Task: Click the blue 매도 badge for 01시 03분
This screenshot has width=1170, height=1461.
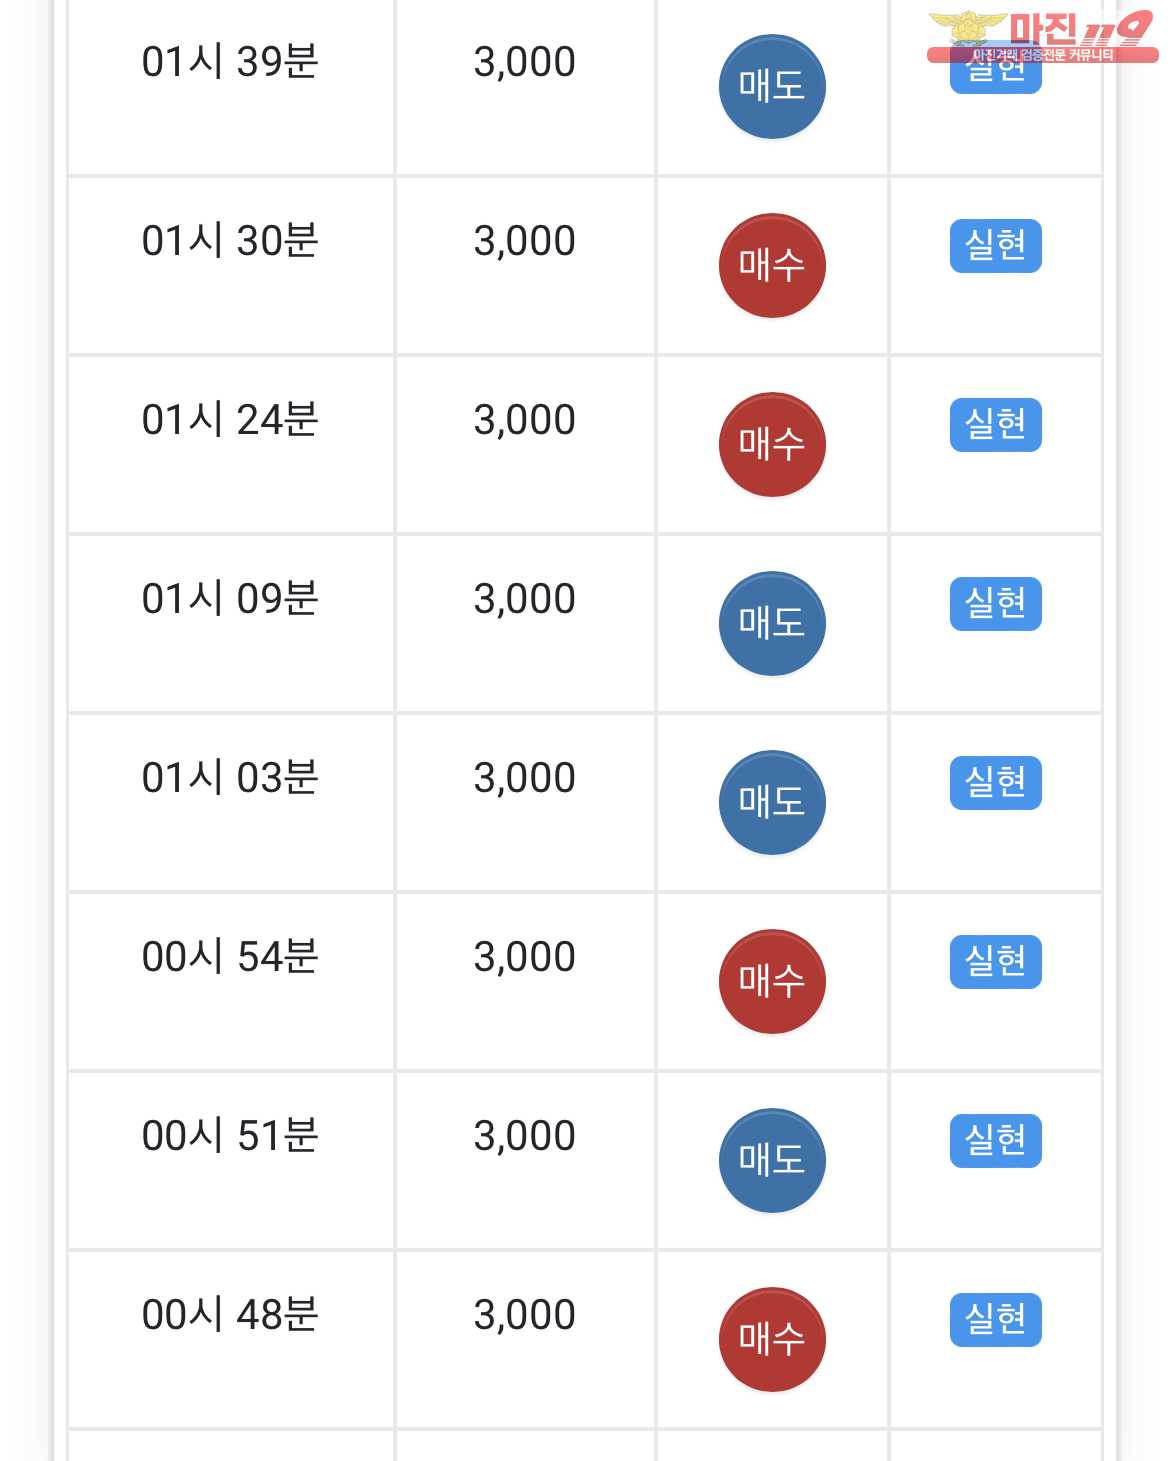Action: [772, 803]
